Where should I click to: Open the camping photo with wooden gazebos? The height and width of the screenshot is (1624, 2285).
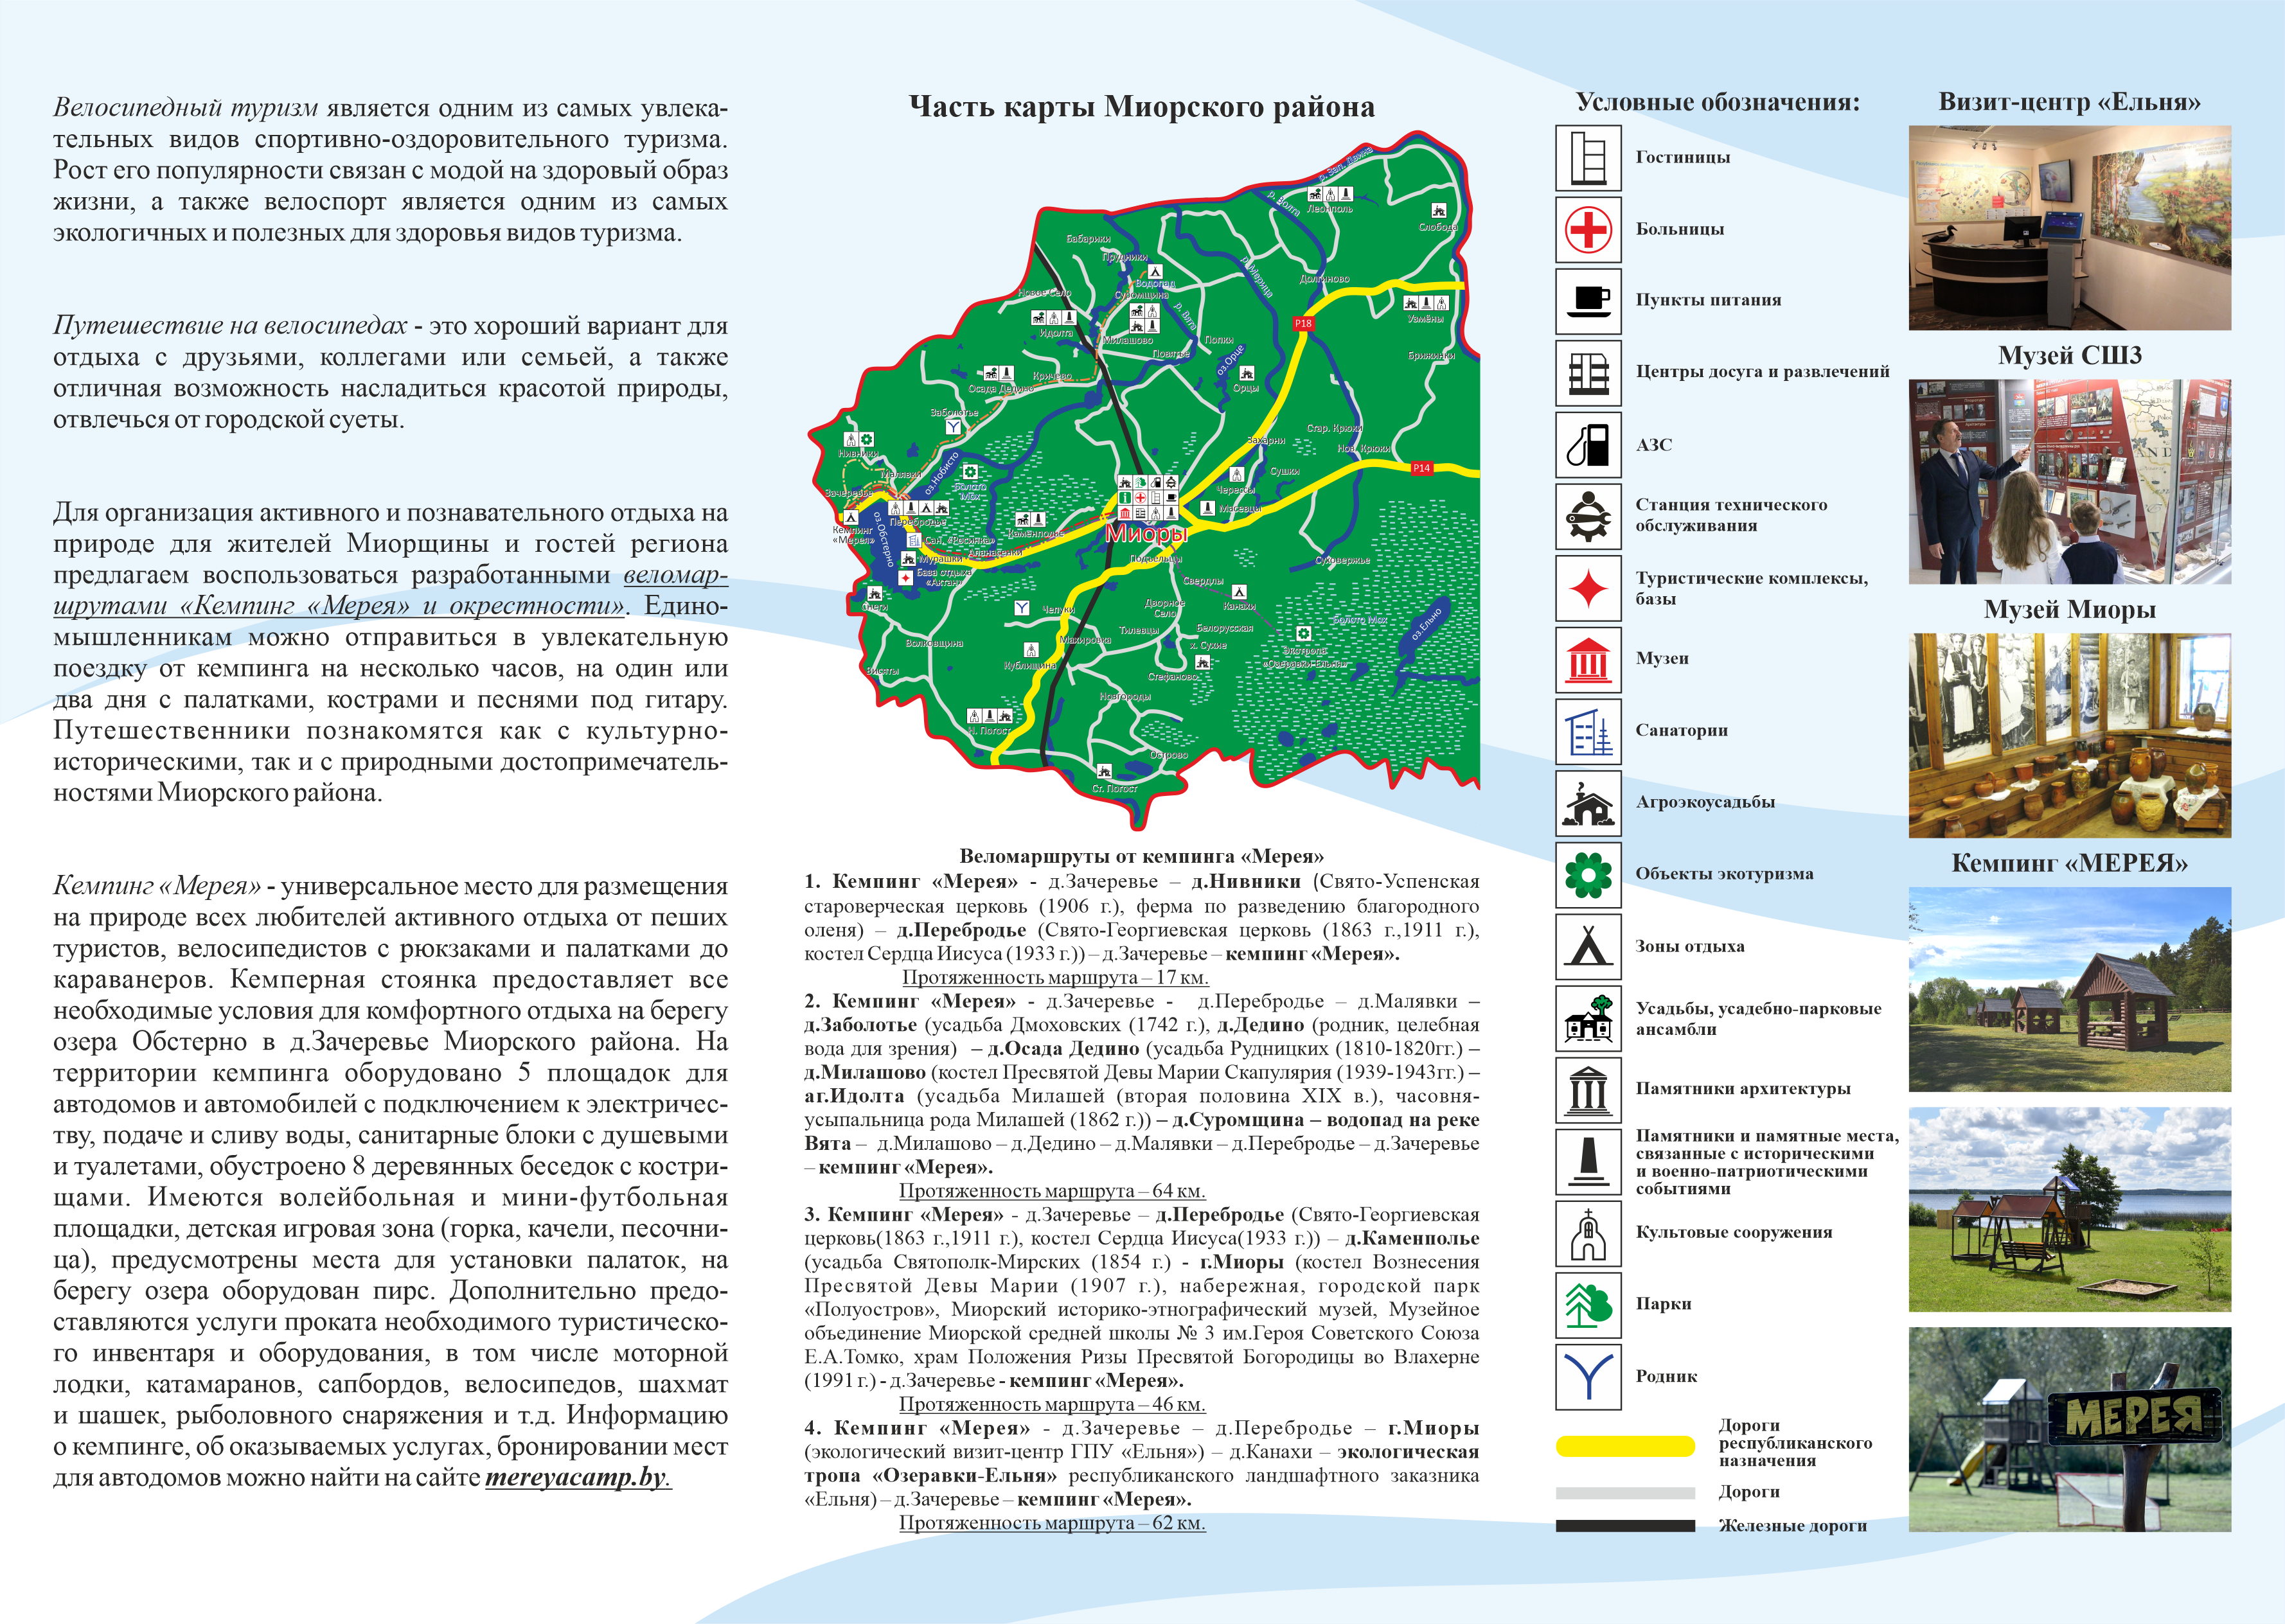click(x=2069, y=989)
